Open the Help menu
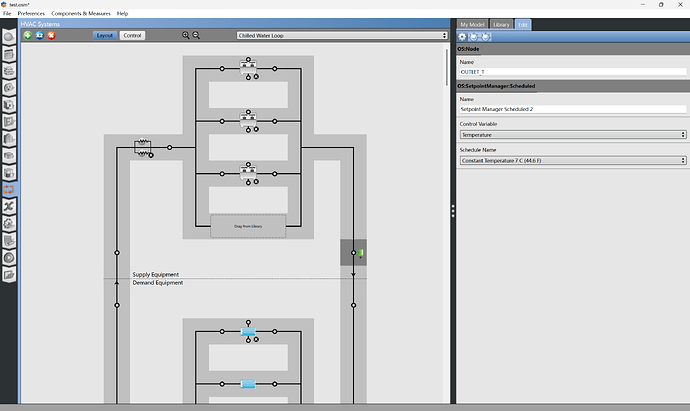Screen dimensions: 690x411 122,14
